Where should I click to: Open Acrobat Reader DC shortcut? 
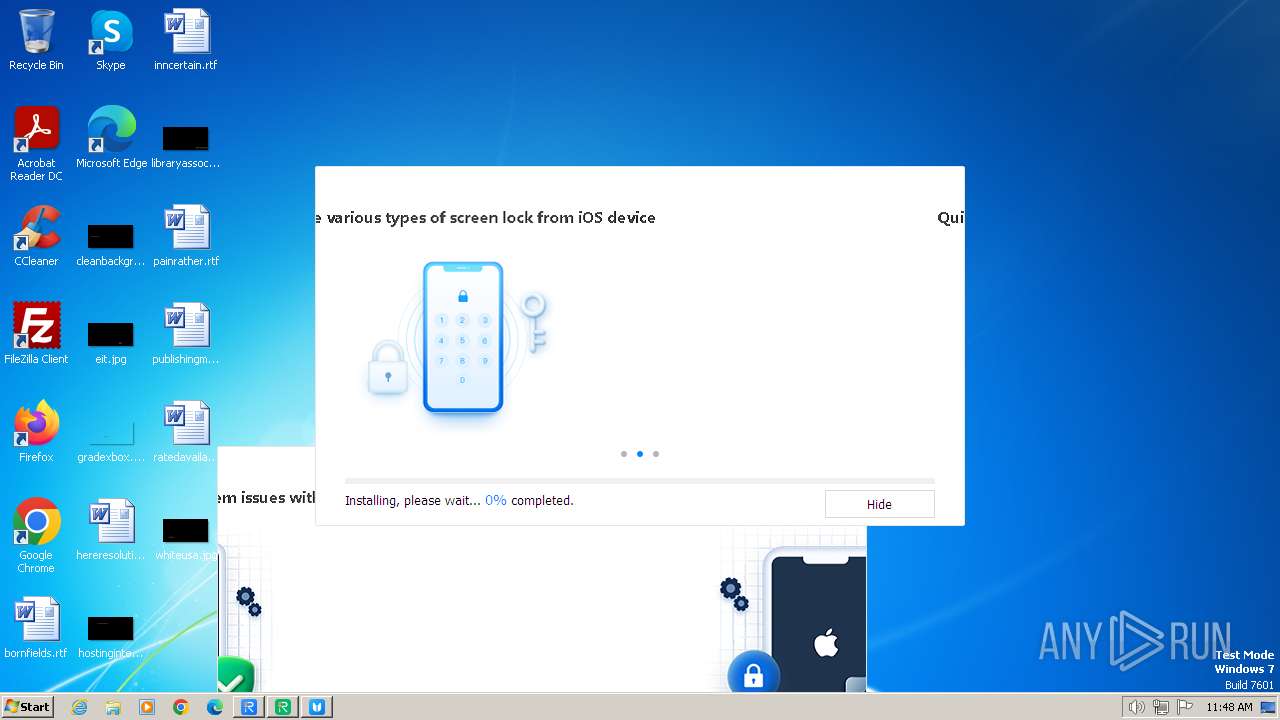point(36,143)
